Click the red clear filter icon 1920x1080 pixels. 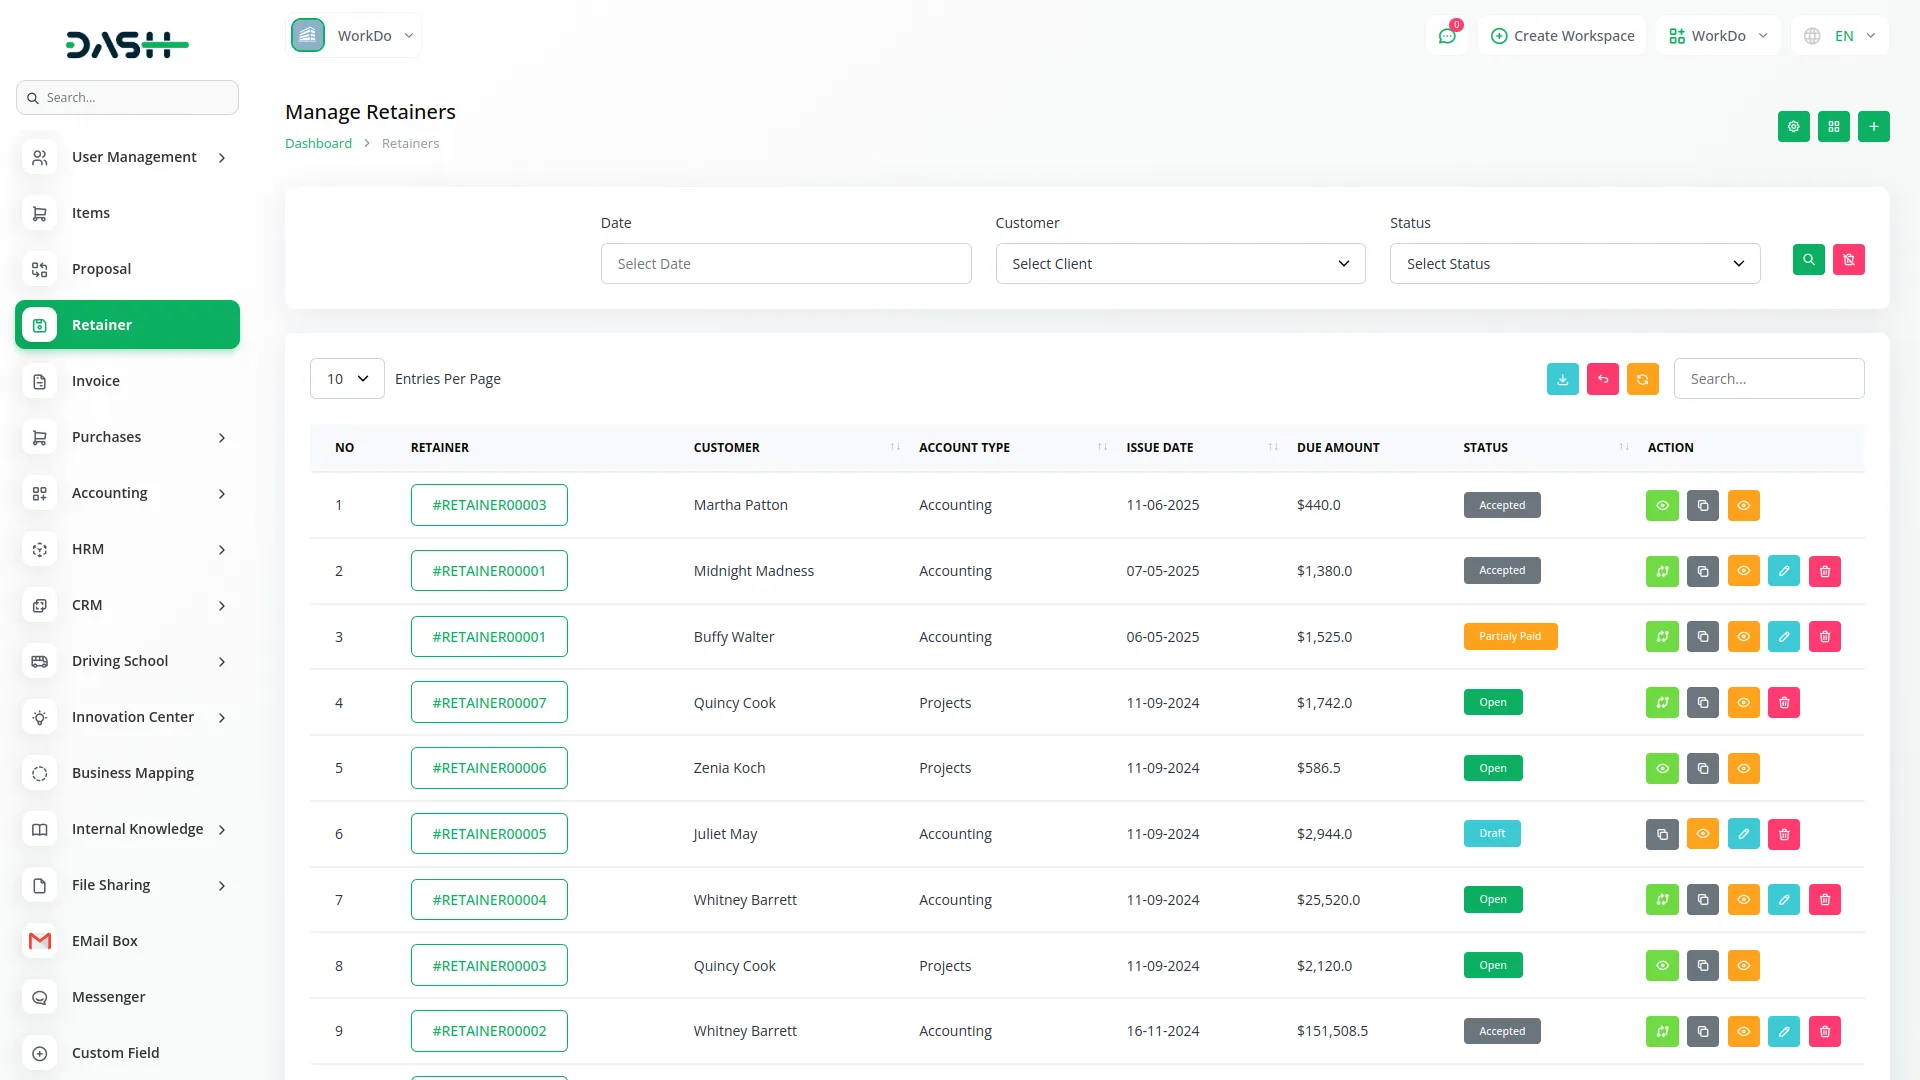1848,260
